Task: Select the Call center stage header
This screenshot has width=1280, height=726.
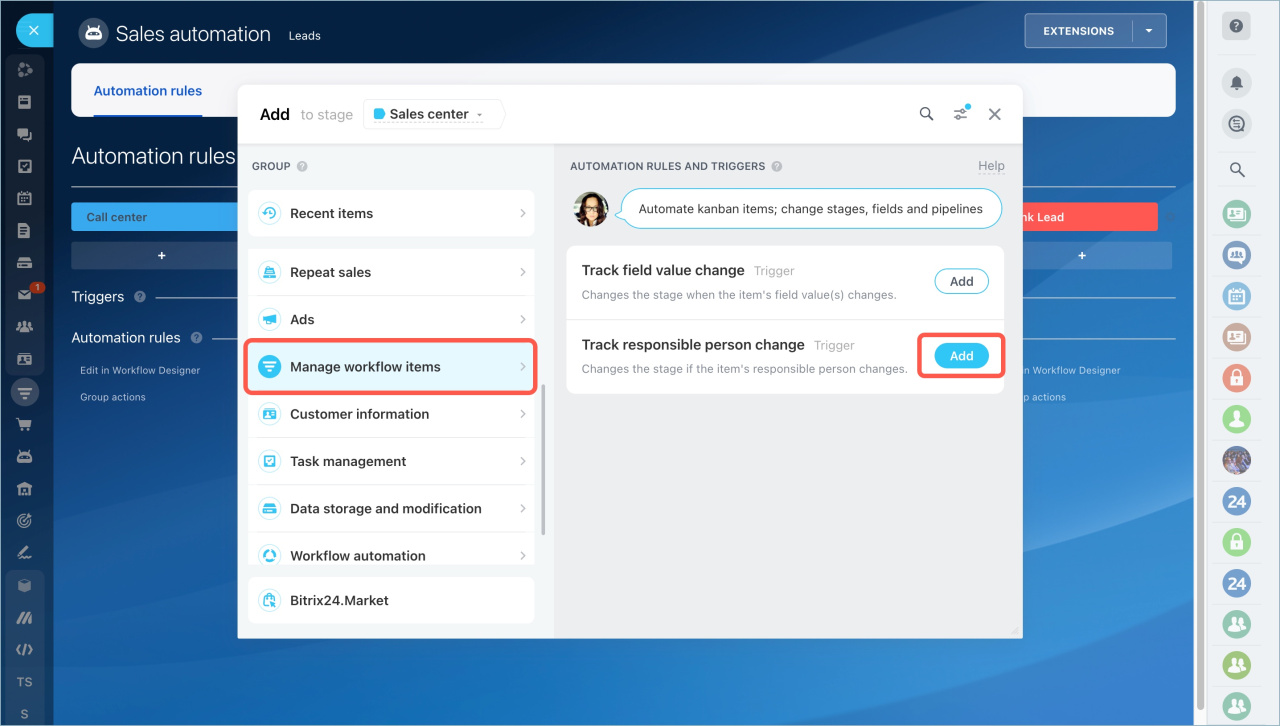Action: click(x=155, y=217)
